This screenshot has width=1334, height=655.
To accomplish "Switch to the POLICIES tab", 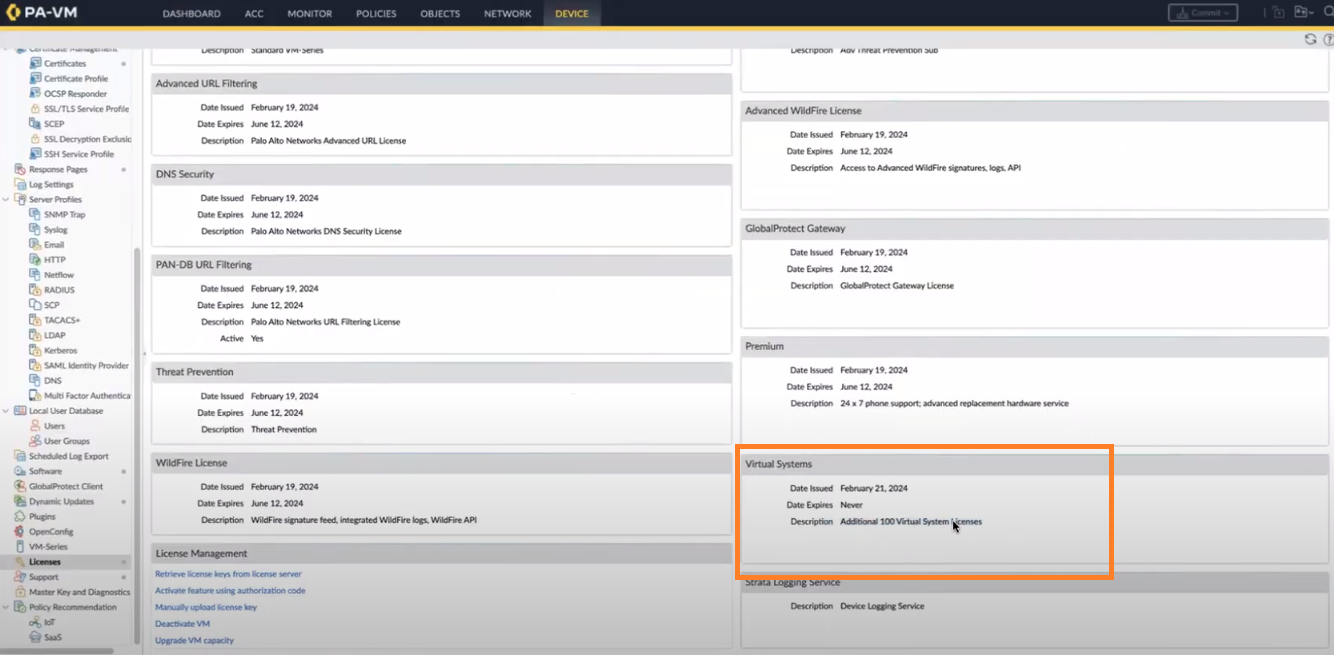I will (375, 14).
